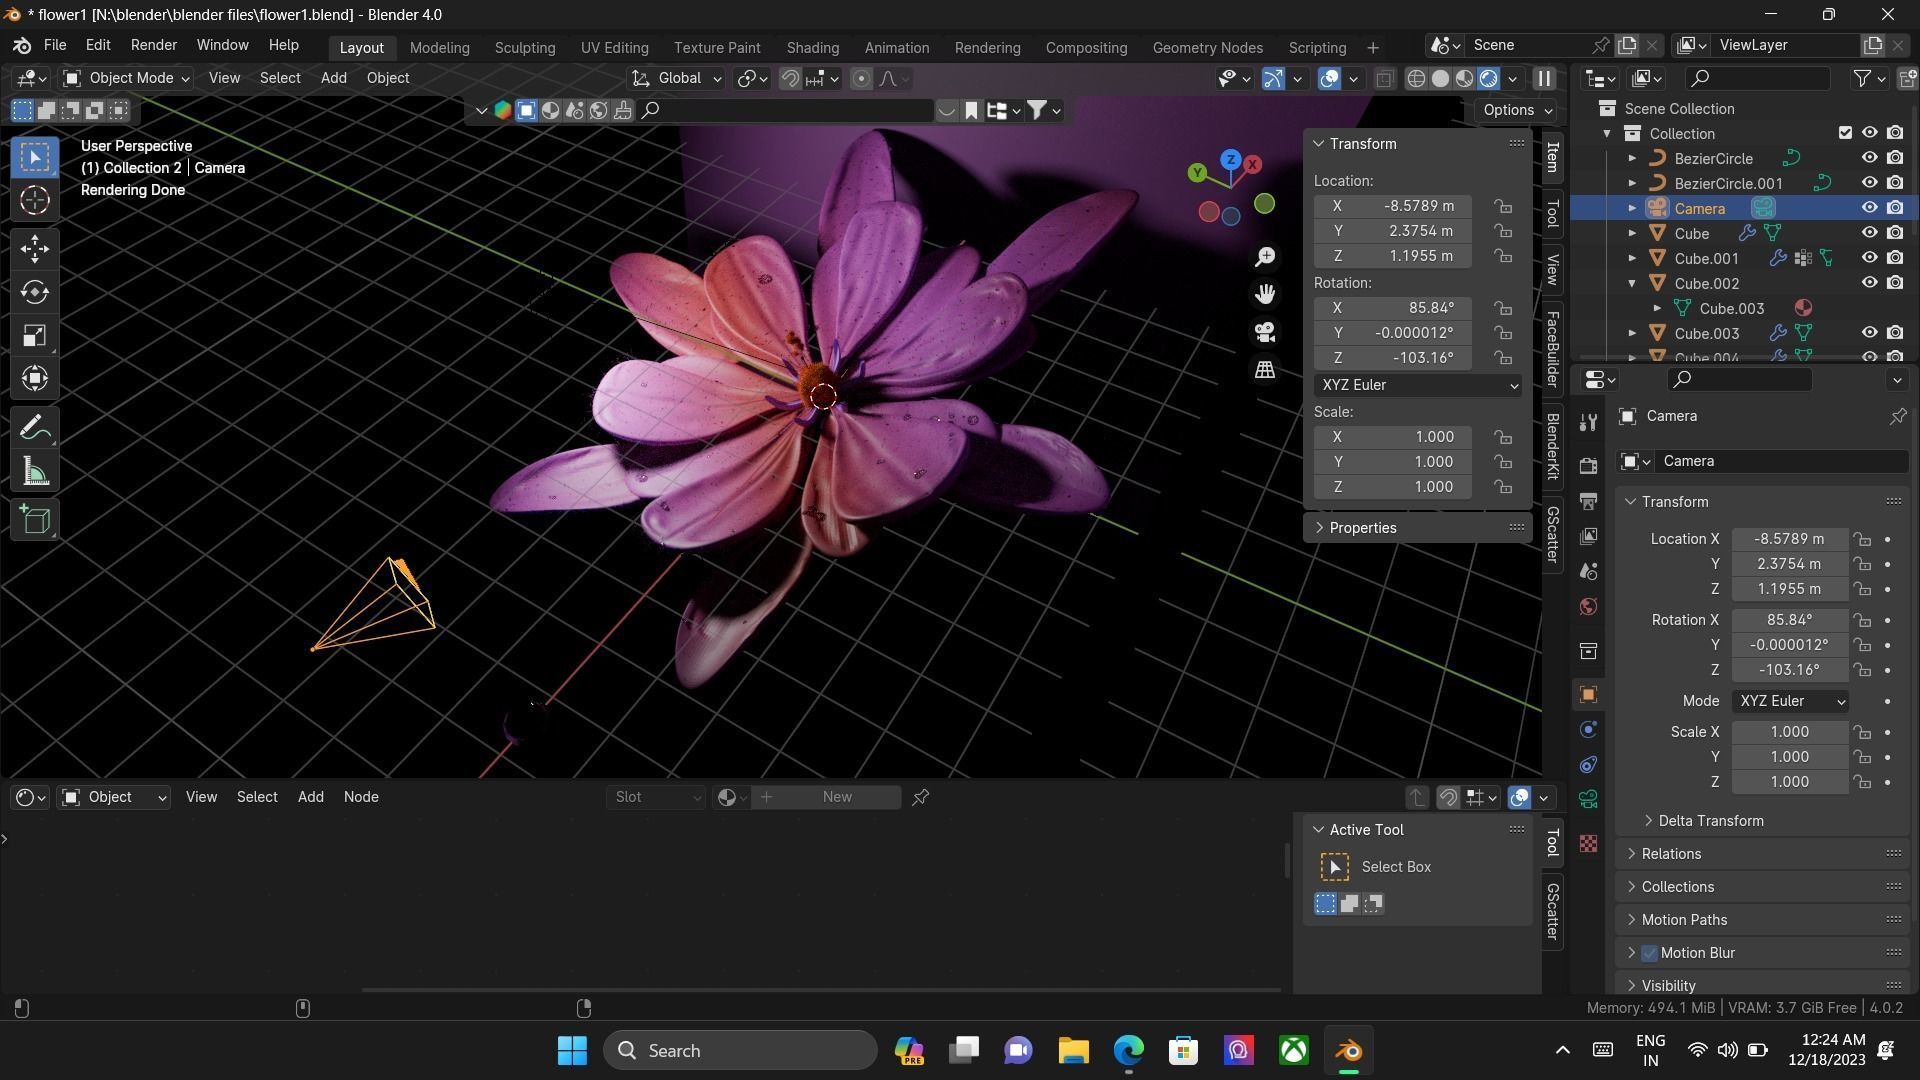Open the Render properties tab
This screenshot has height=1080, width=1920.
pos(1588,466)
